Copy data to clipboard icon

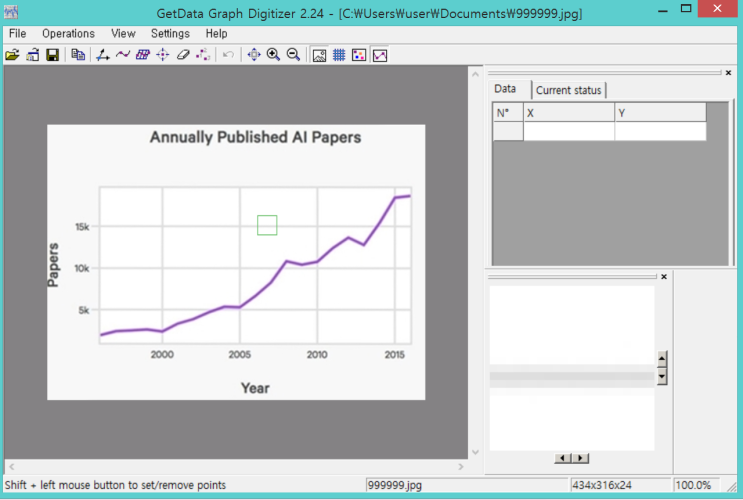click(x=78, y=55)
